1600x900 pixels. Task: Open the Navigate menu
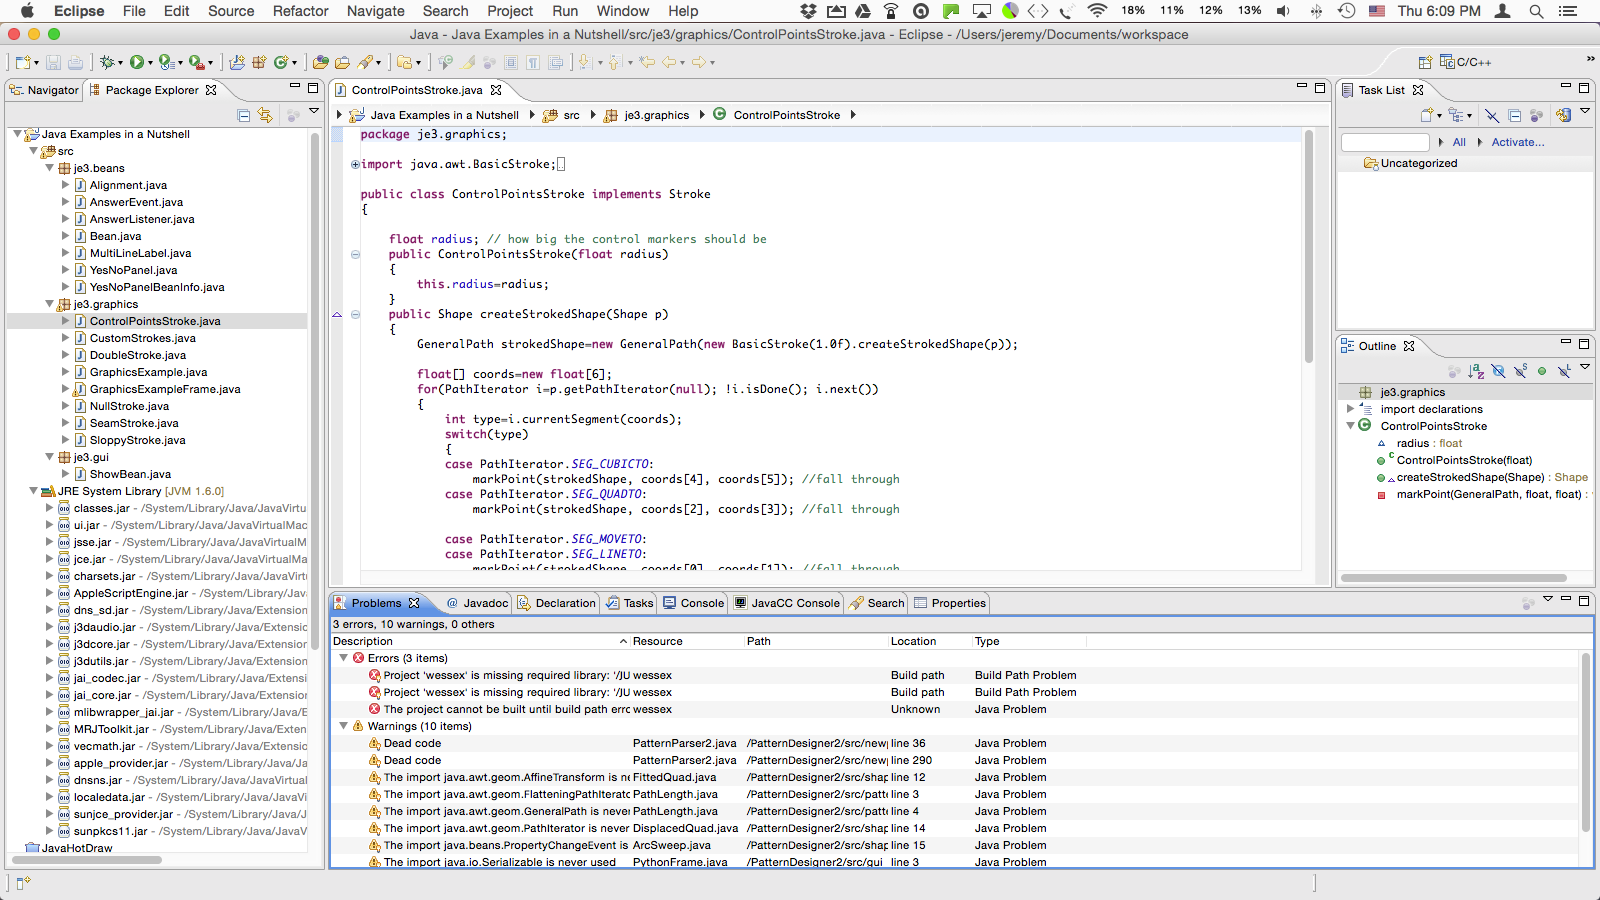click(x=376, y=11)
